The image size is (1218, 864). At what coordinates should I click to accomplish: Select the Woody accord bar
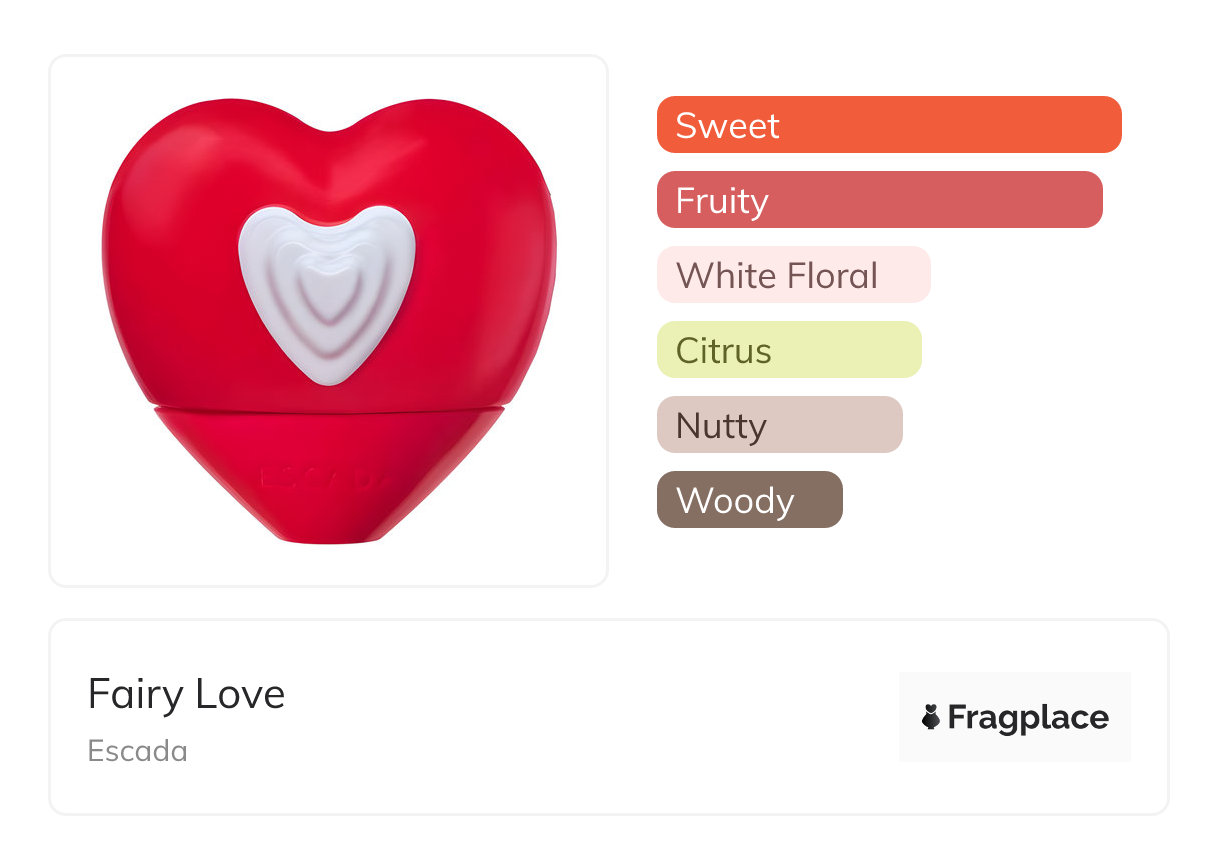point(750,500)
